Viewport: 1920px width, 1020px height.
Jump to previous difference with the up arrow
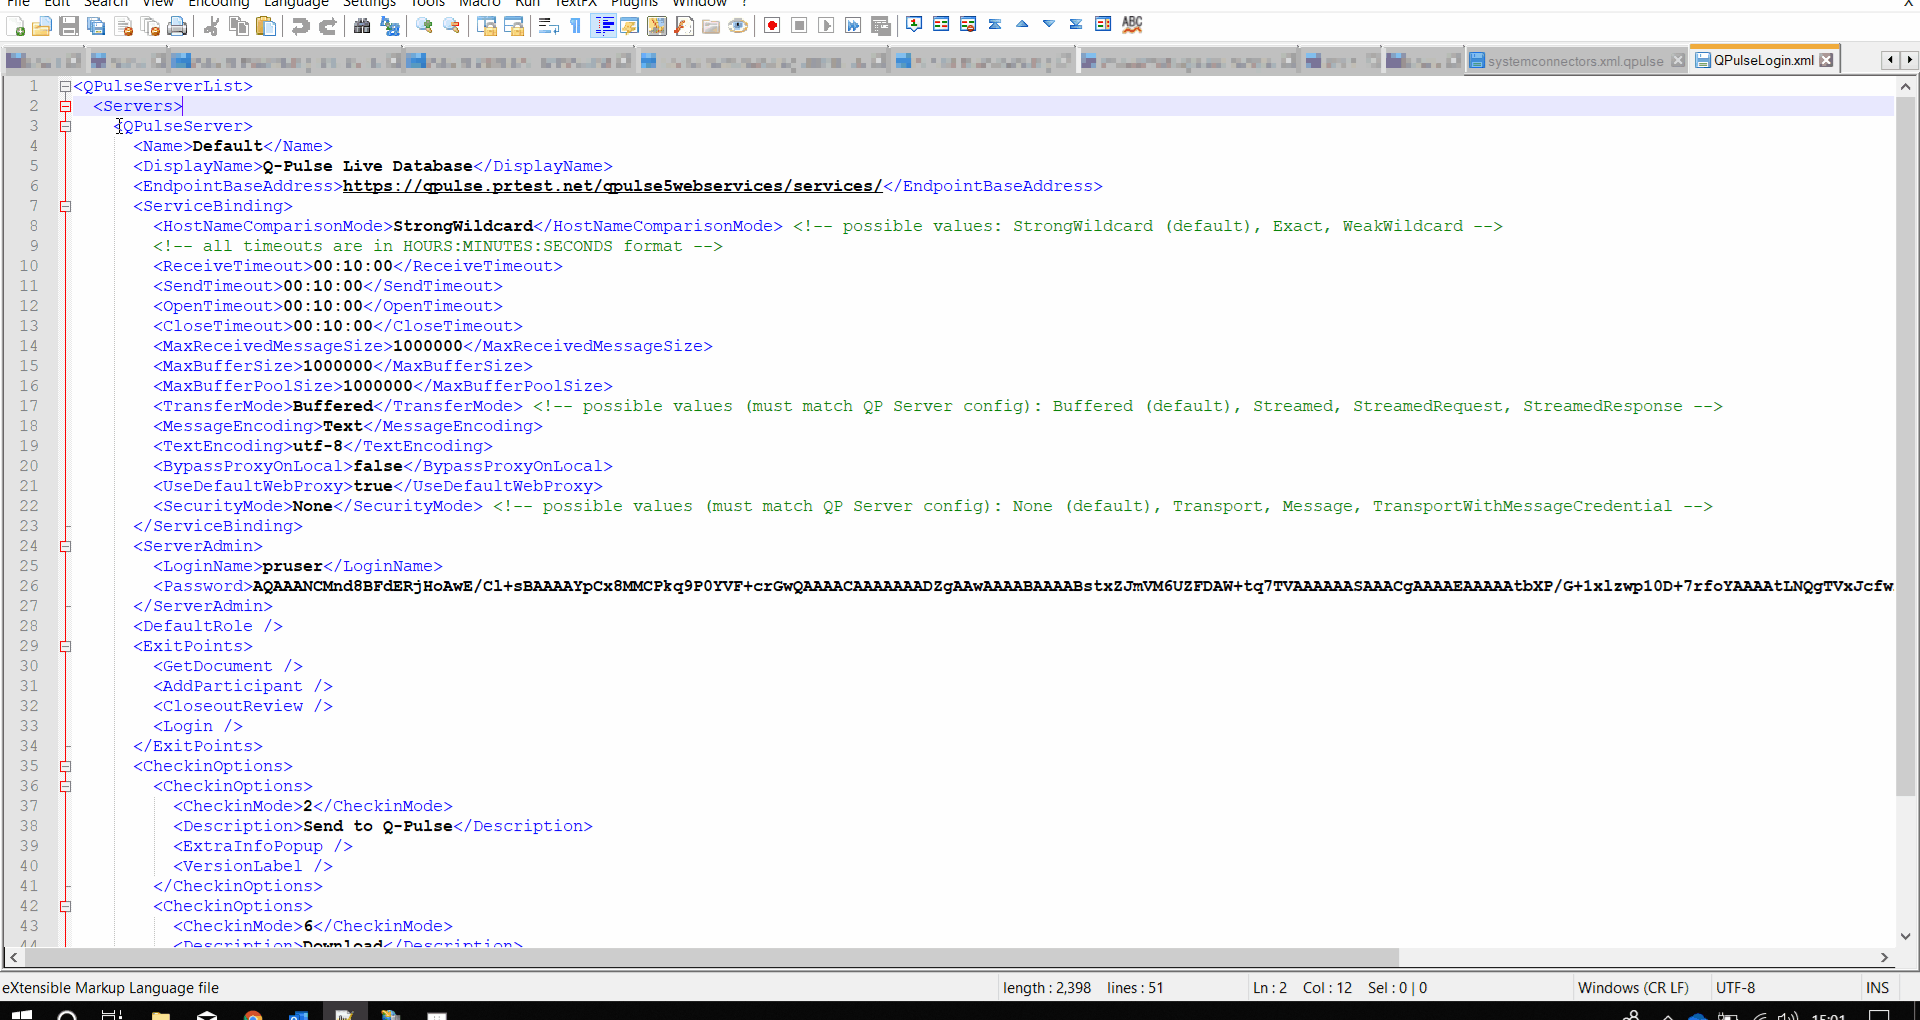point(1022,25)
